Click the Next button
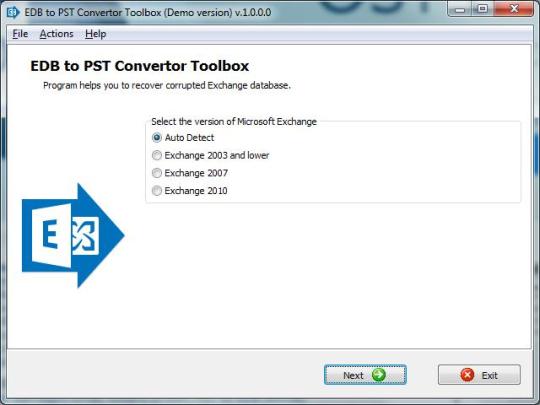Viewport: 540px width, 405px height. pos(365,375)
